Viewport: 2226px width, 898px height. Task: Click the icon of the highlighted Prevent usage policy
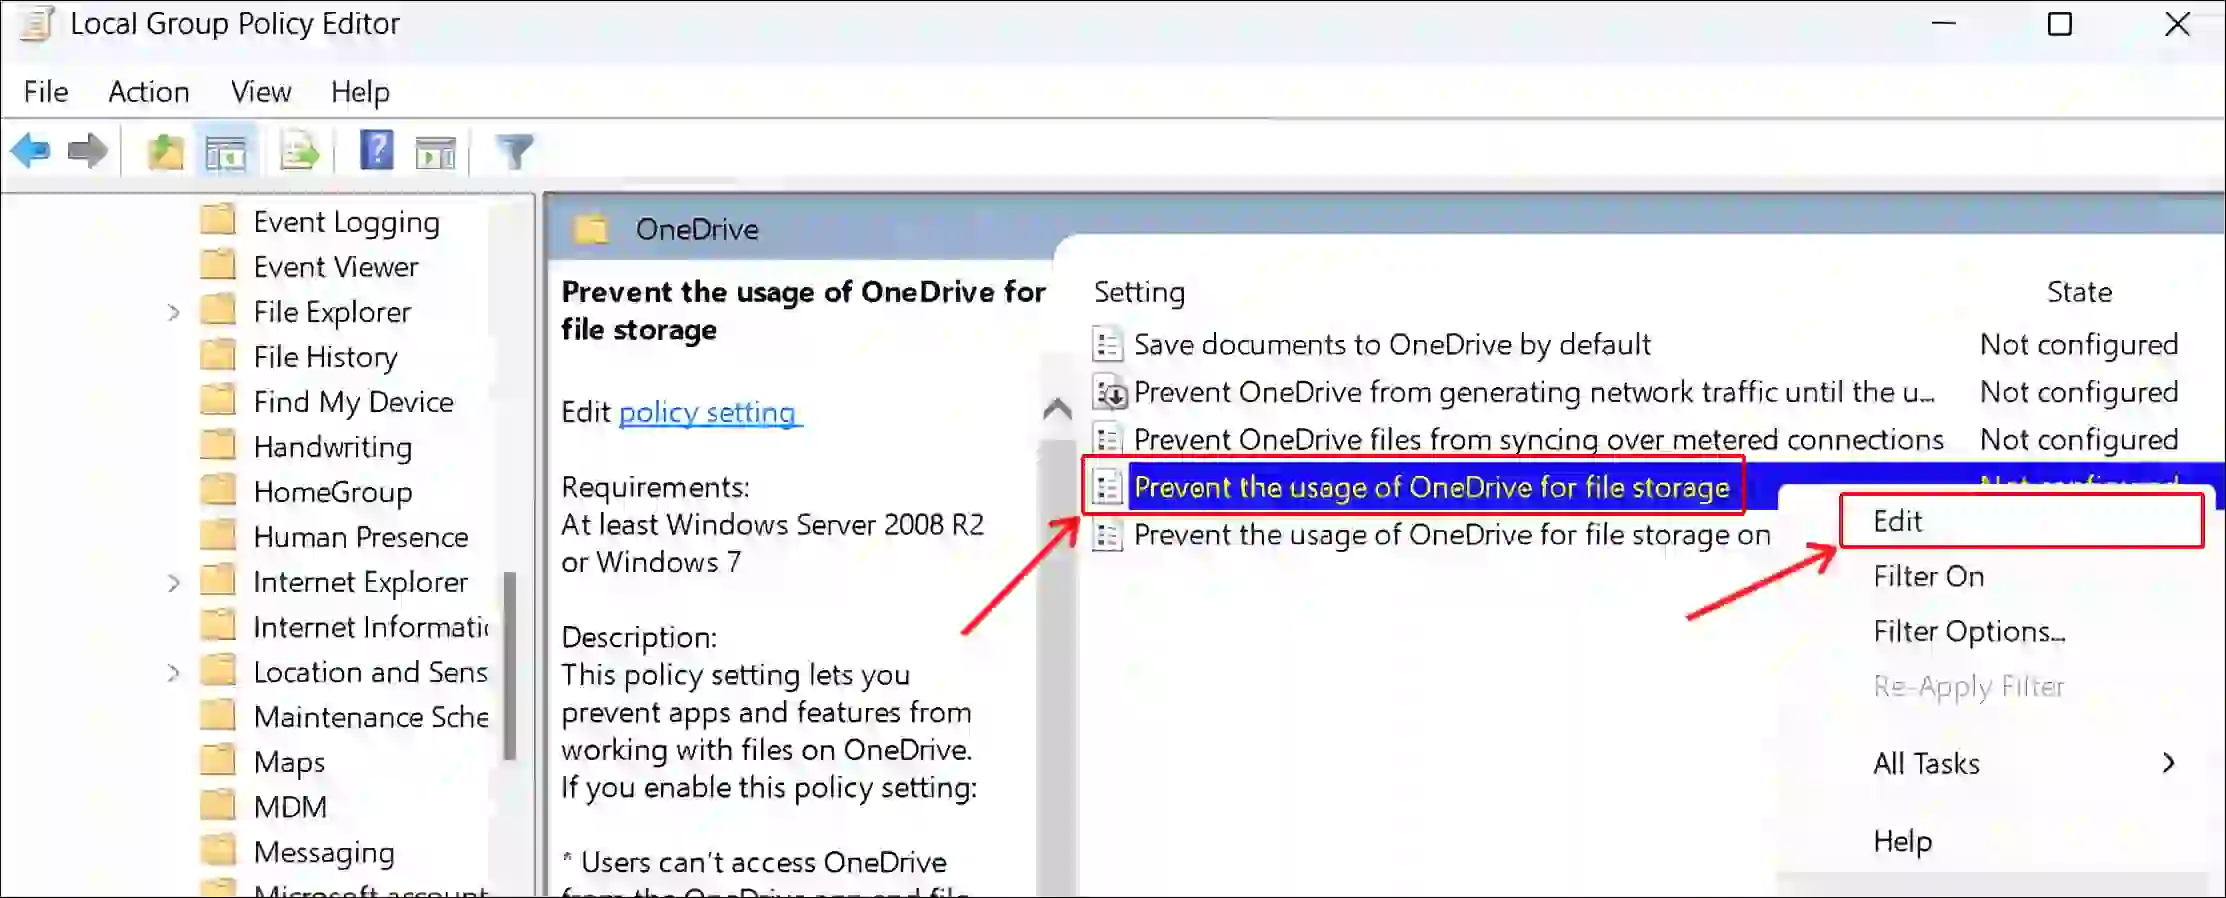tap(1107, 487)
